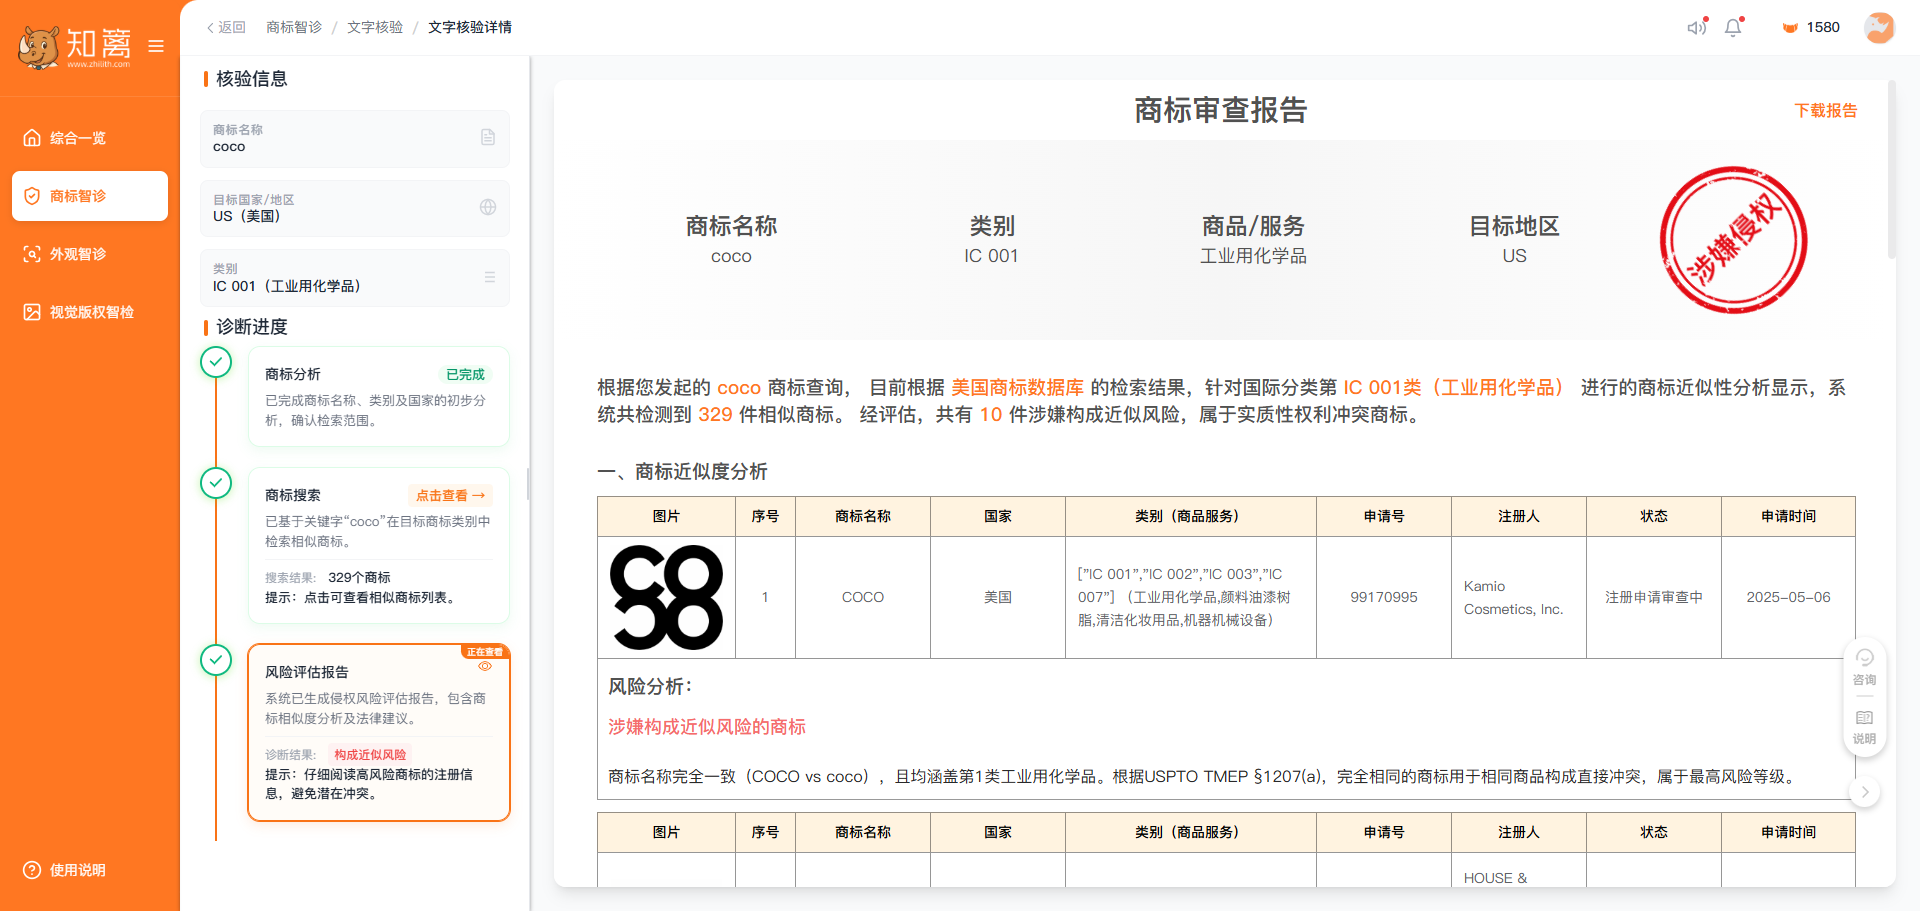The image size is (1920, 911).
Task: Click the 注册申请审查中 status cell
Action: tap(1654, 597)
